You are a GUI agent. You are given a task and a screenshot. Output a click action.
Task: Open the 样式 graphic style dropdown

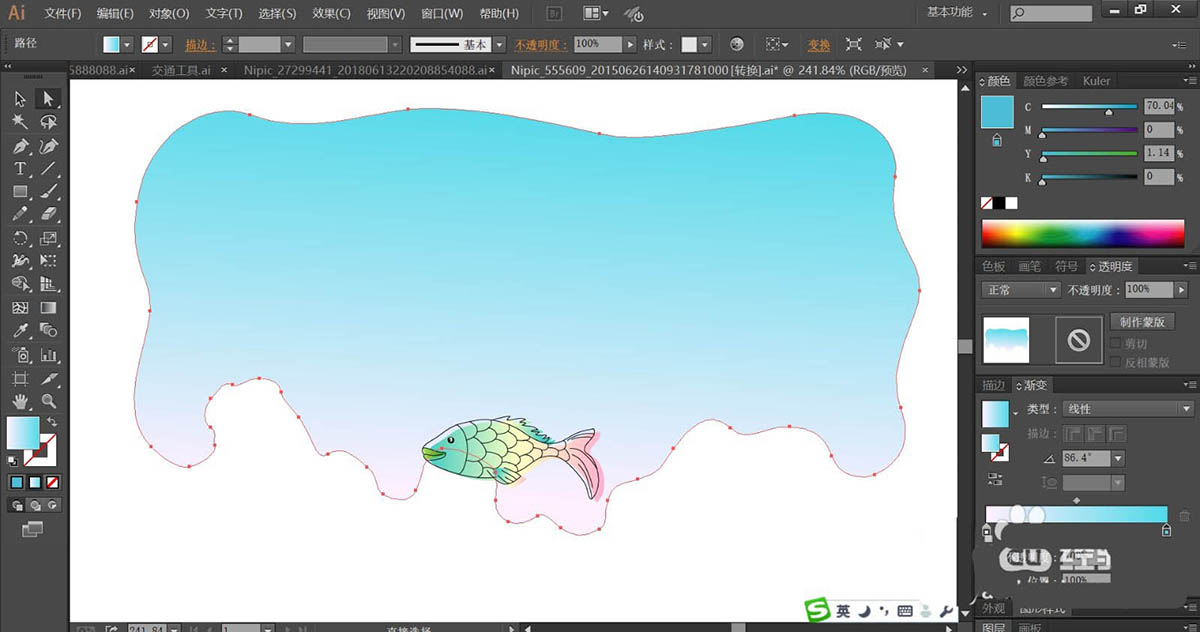[705, 45]
